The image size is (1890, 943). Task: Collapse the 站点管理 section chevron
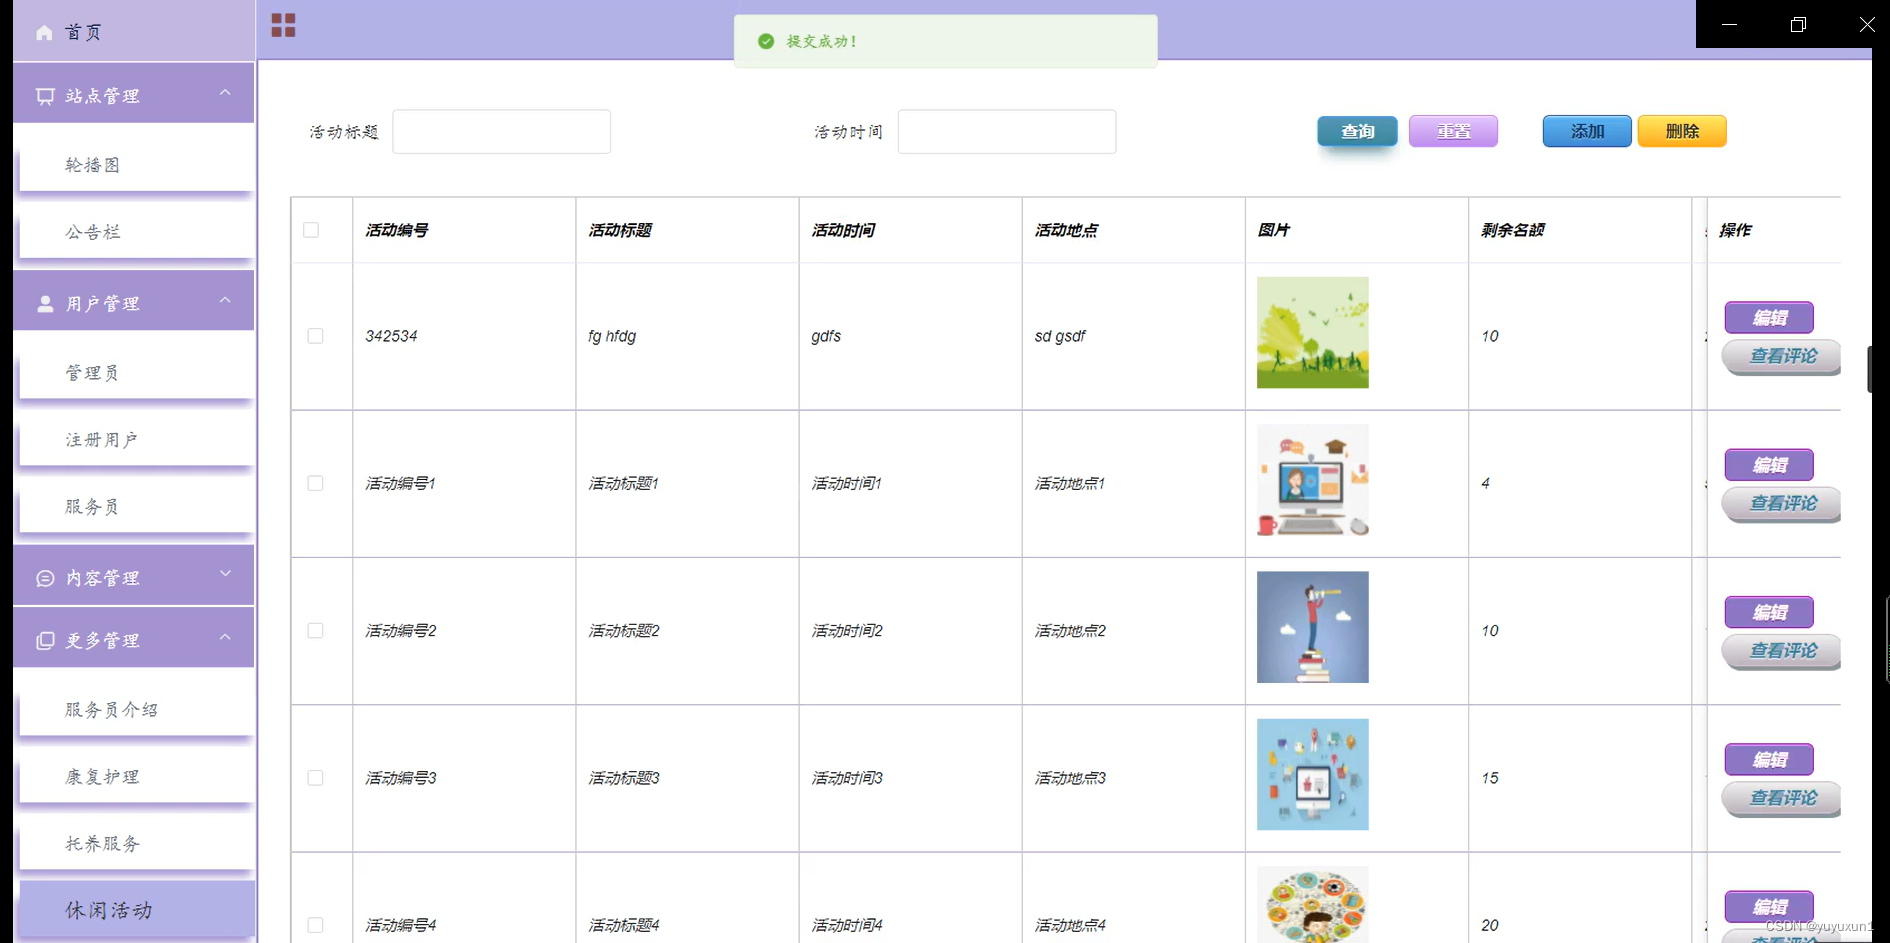click(225, 93)
